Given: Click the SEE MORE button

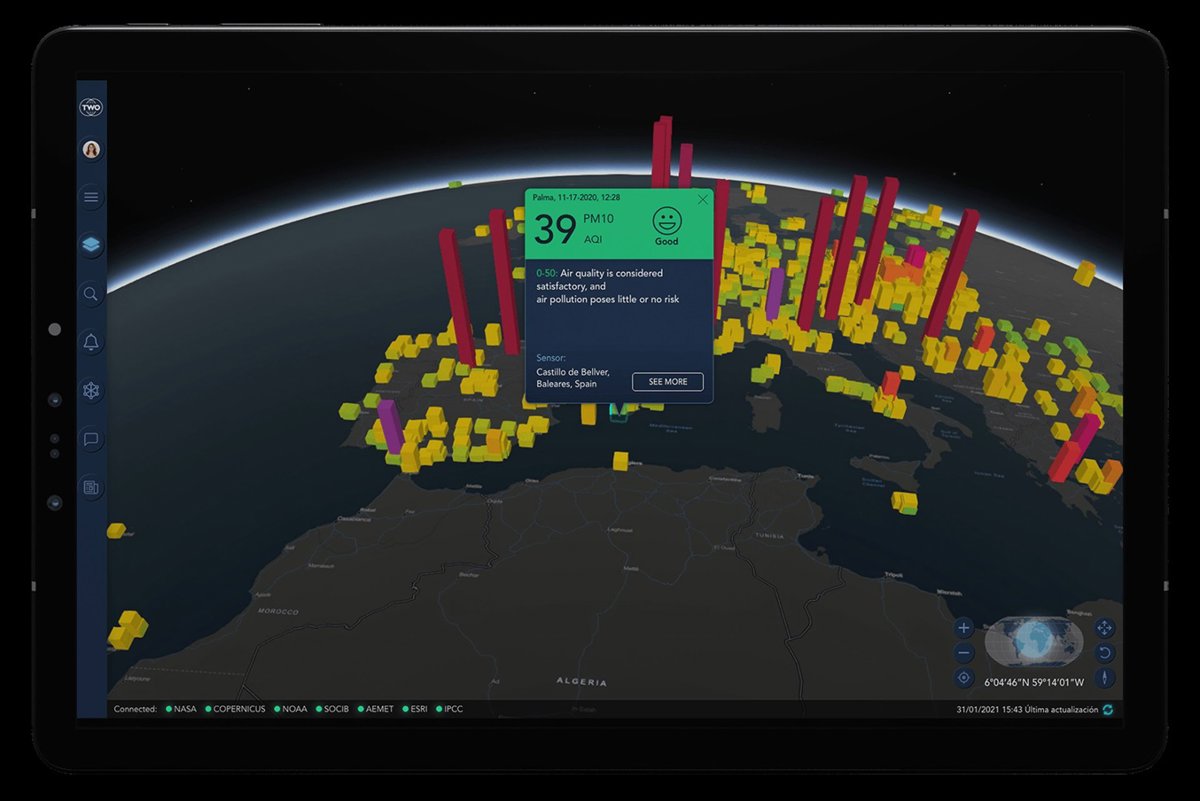Looking at the screenshot, I should (x=667, y=382).
